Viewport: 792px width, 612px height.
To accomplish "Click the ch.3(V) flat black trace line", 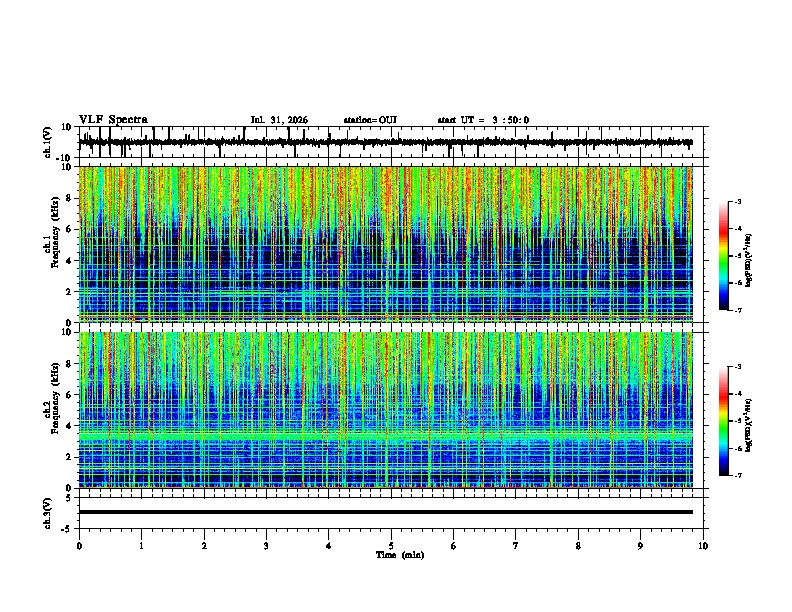I will click(x=385, y=512).
